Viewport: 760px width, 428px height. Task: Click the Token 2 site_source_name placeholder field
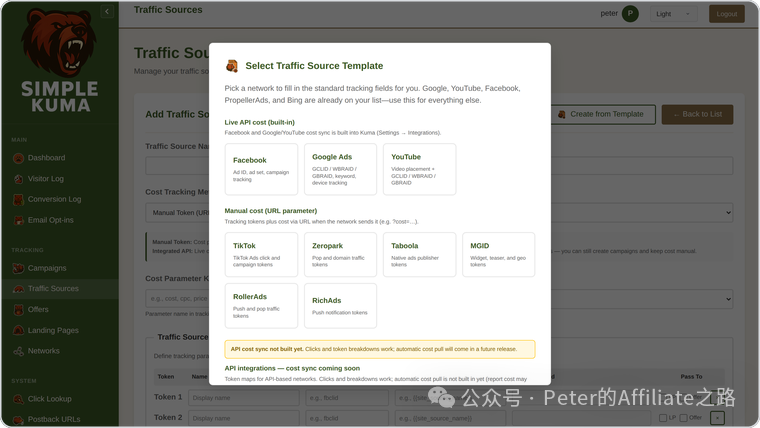coord(450,418)
